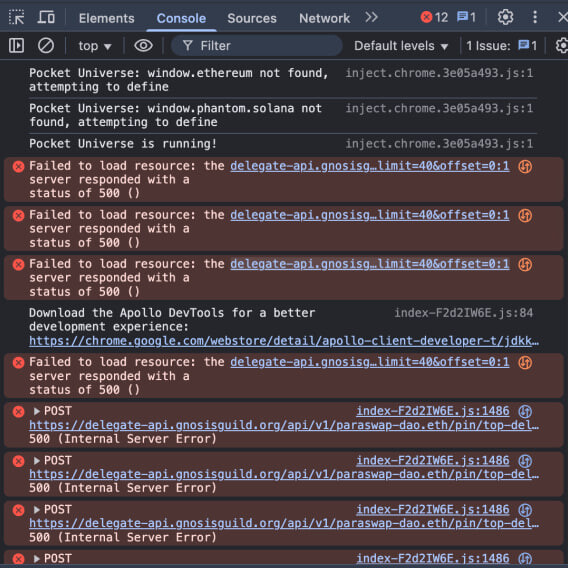Click the first '500 (Internal Server Error)' text
This screenshot has height=568, width=568.
point(123,439)
